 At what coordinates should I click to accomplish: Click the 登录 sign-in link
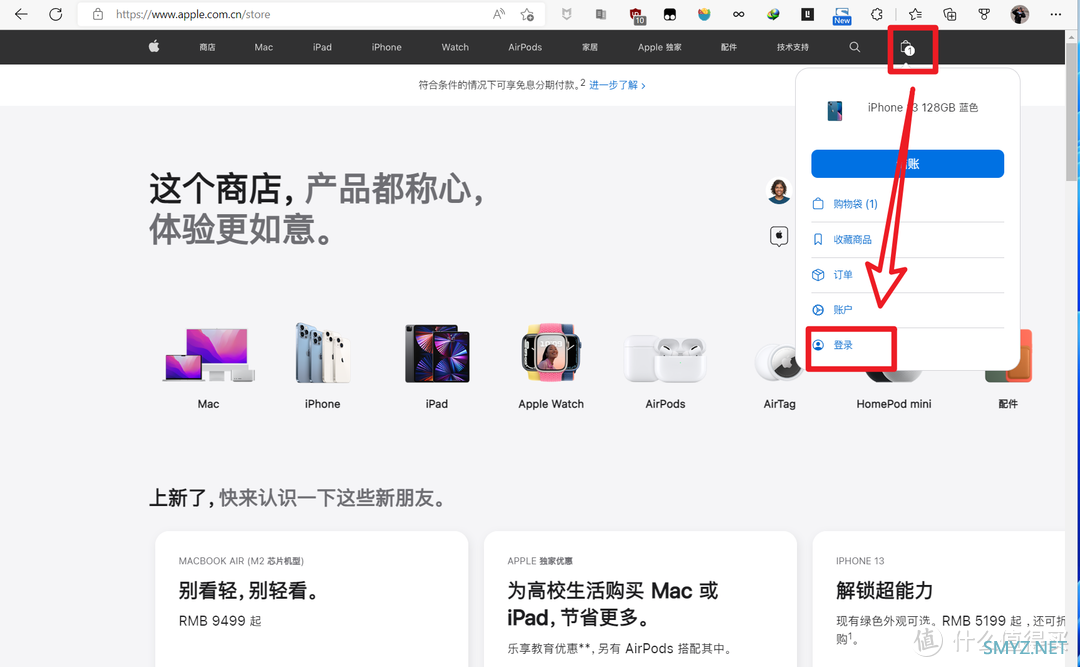(843, 345)
